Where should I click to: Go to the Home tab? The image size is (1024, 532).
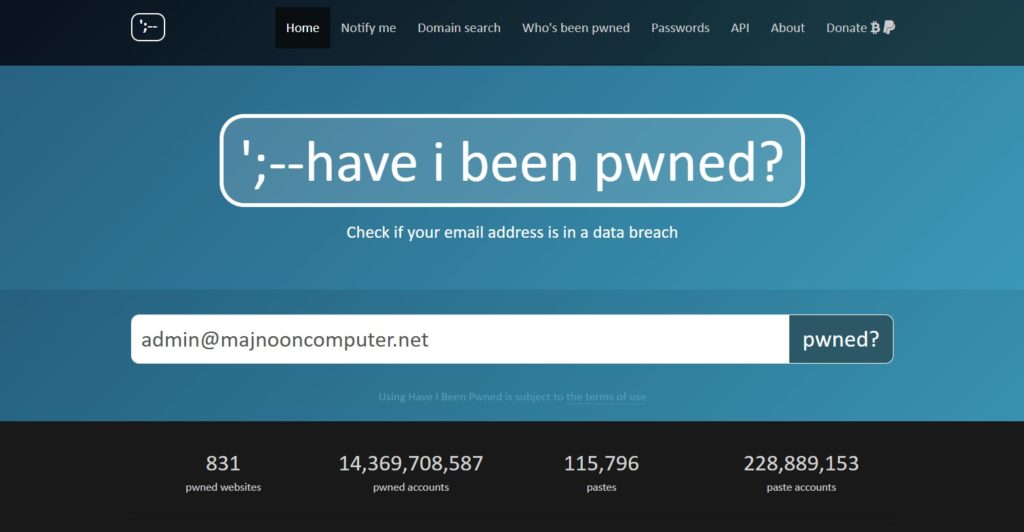tap(302, 28)
